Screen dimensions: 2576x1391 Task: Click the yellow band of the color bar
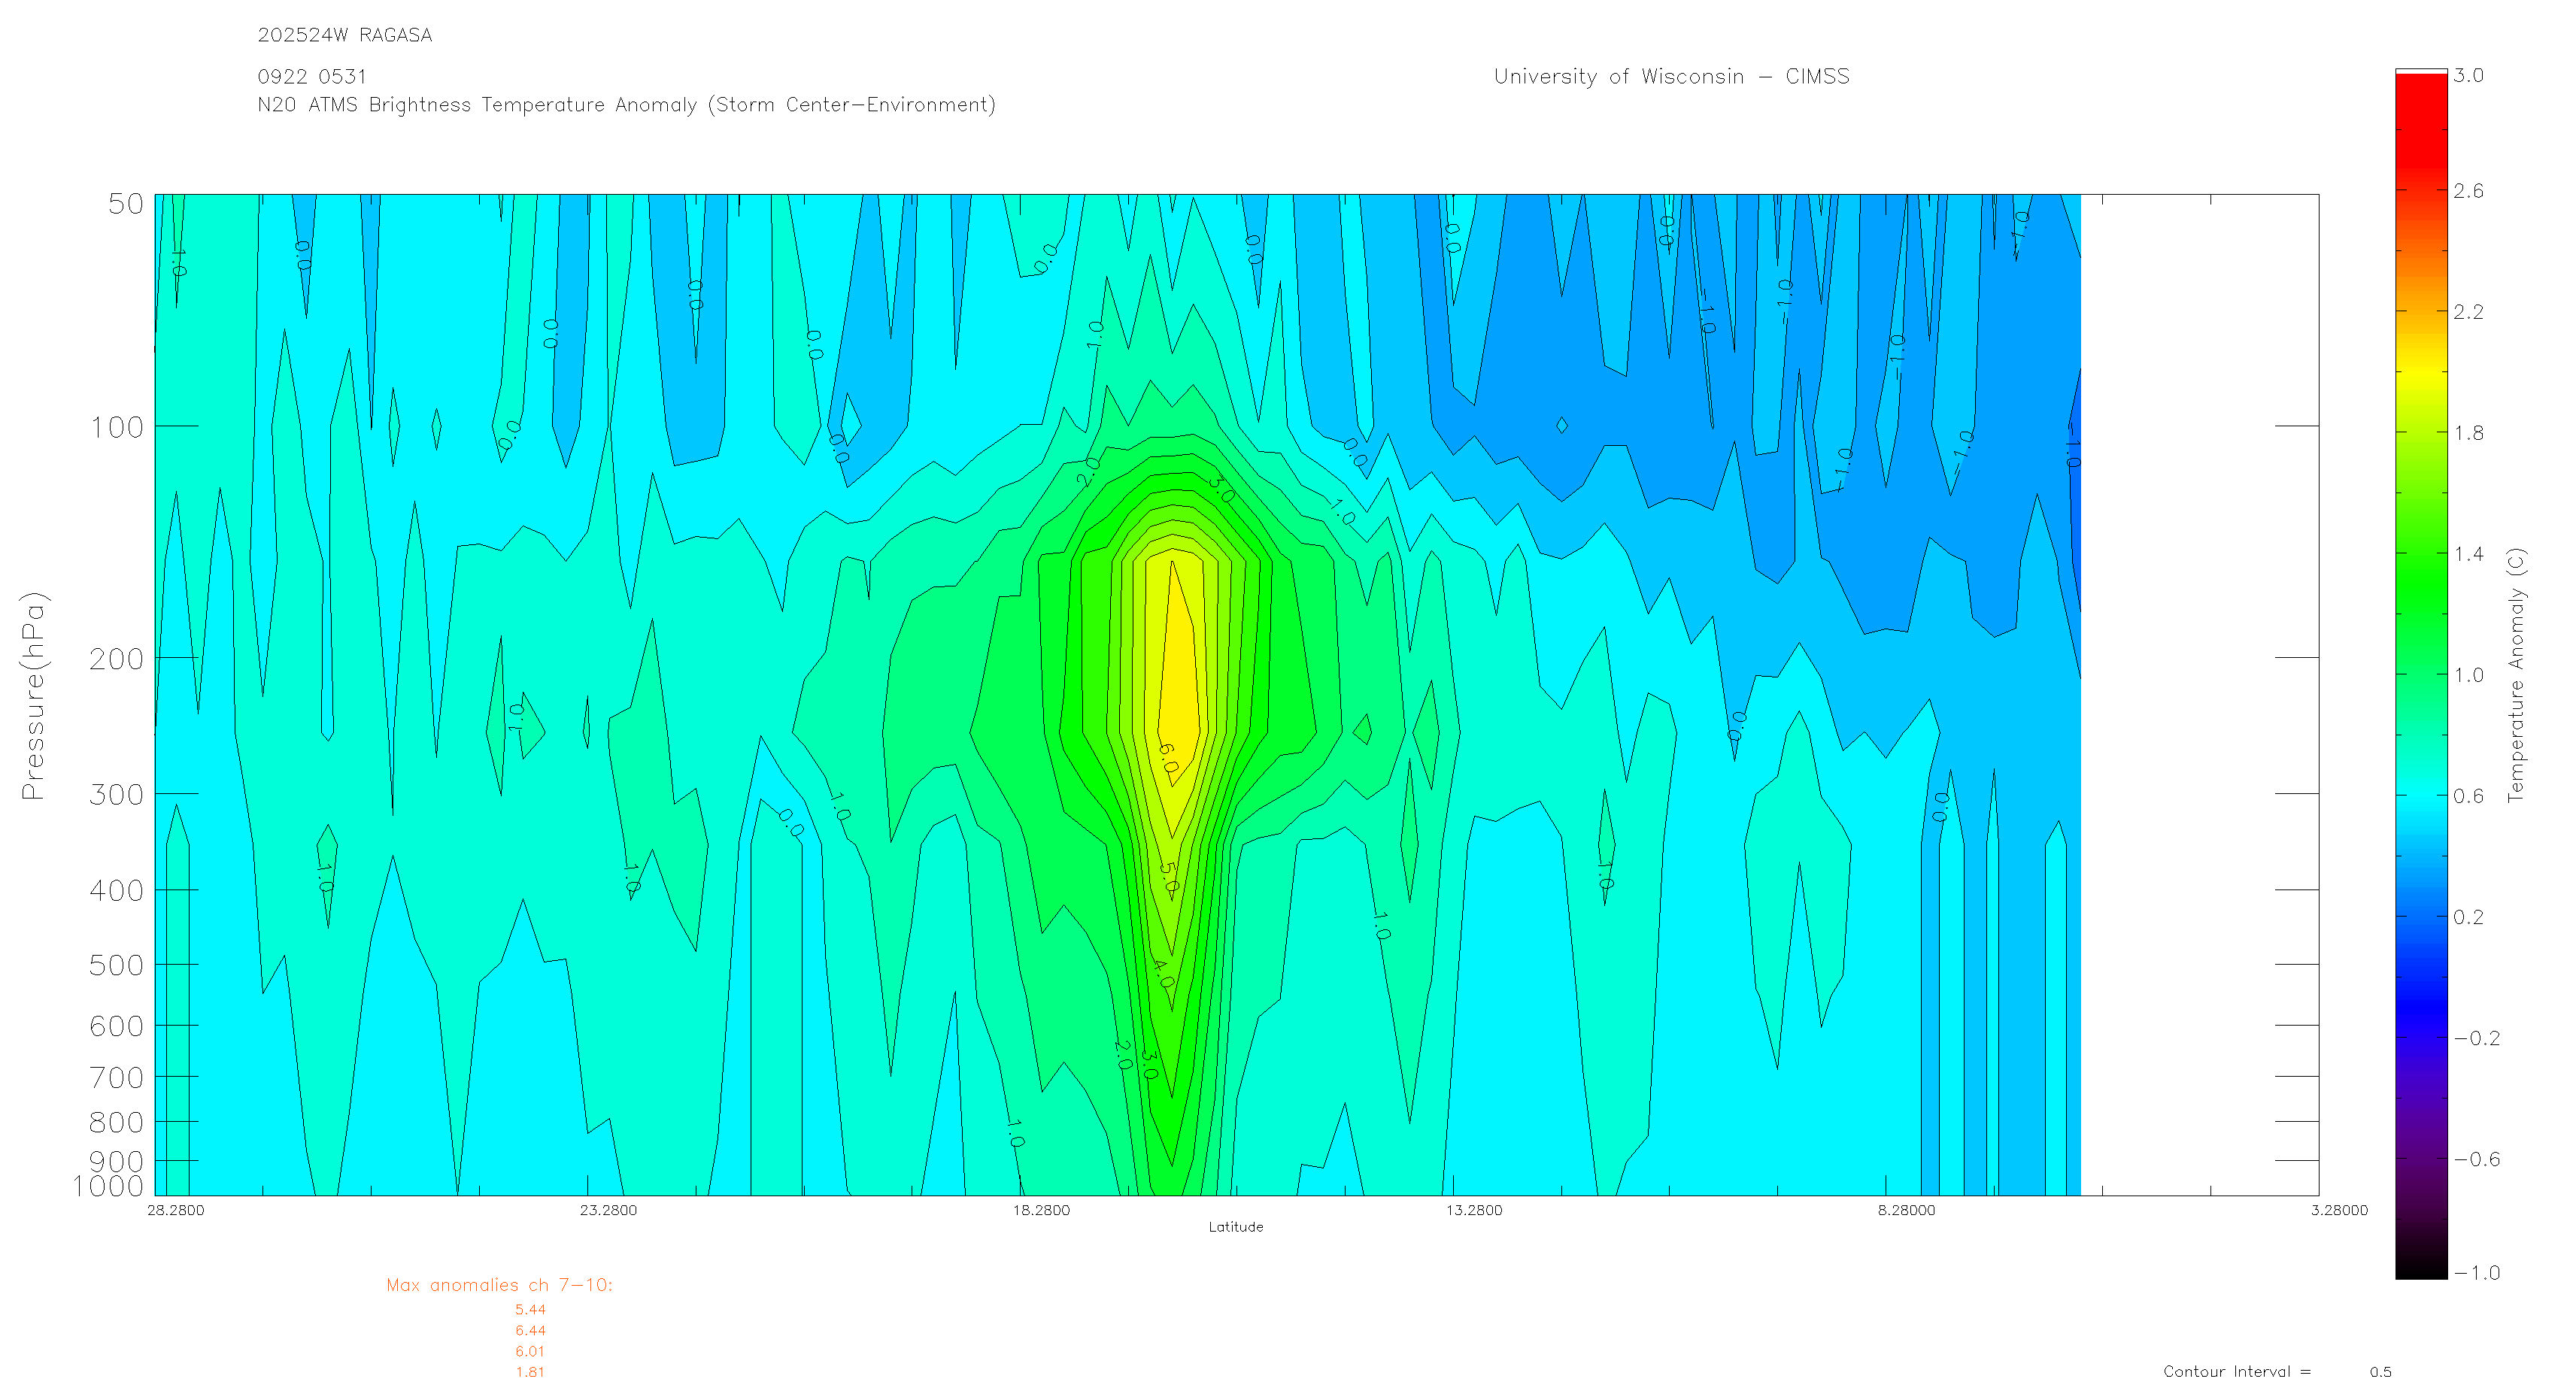click(x=2420, y=372)
